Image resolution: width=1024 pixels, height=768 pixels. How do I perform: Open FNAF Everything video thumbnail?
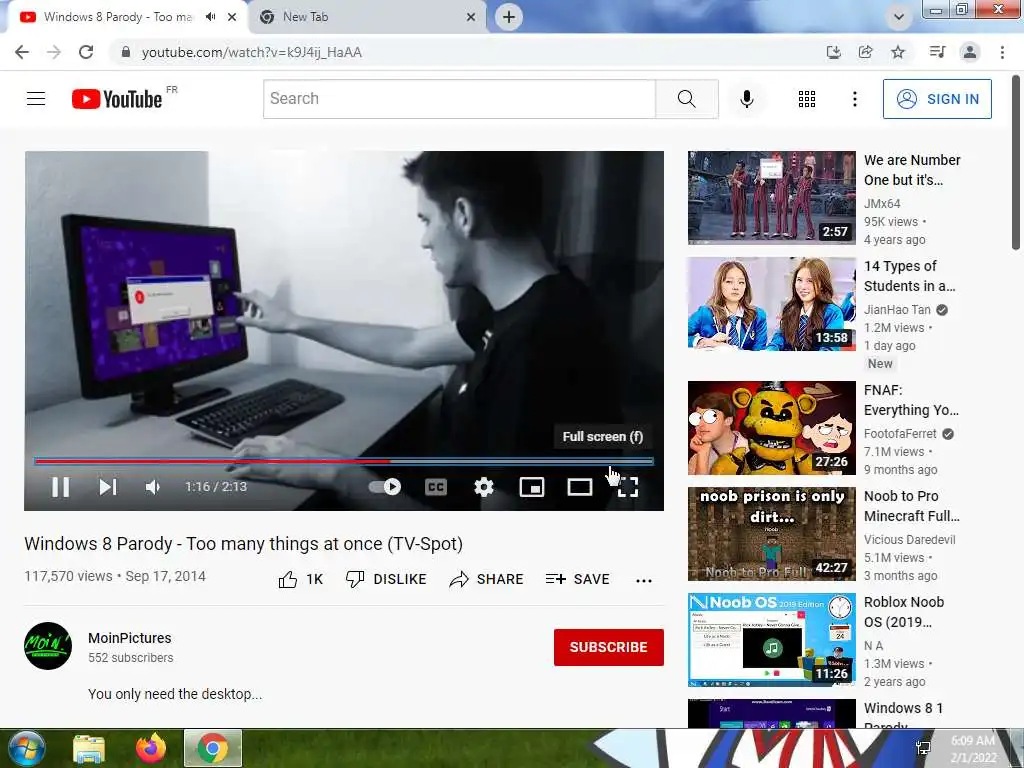click(771, 428)
